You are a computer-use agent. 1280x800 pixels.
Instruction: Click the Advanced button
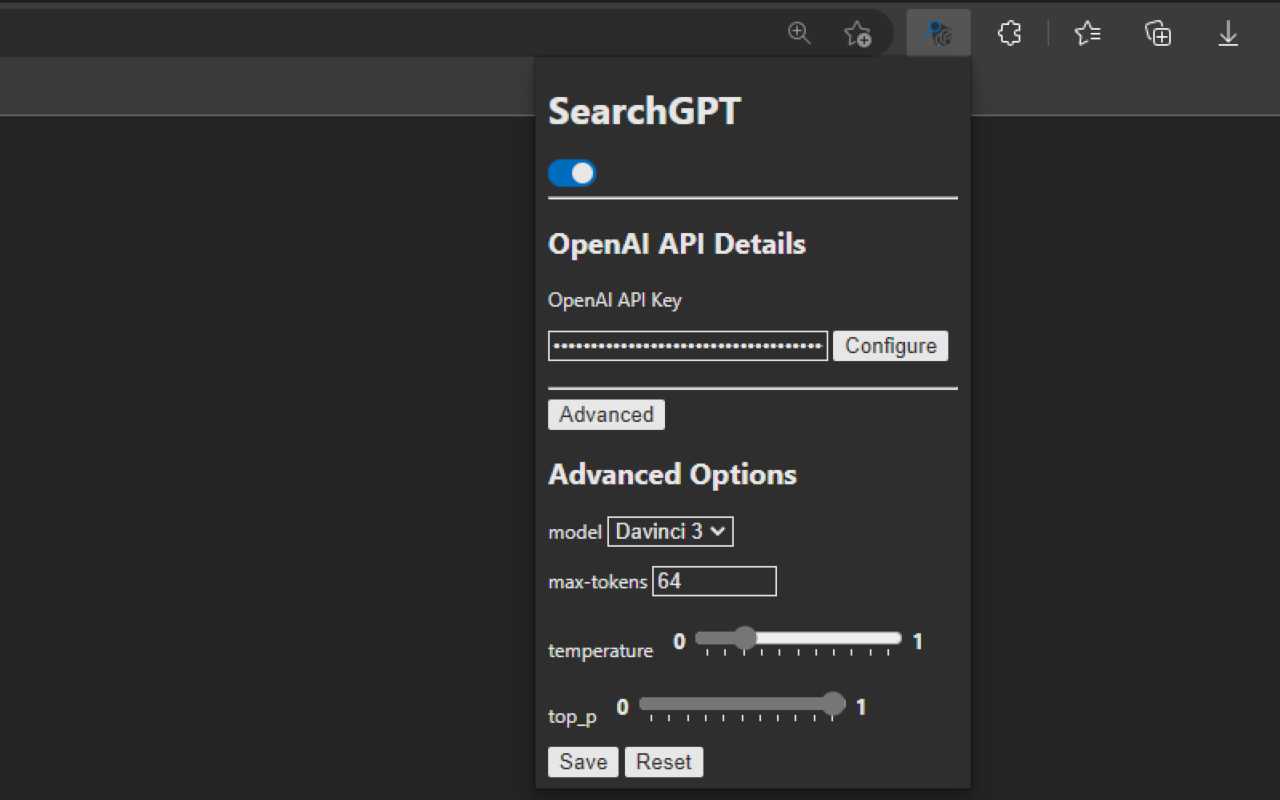coord(606,415)
